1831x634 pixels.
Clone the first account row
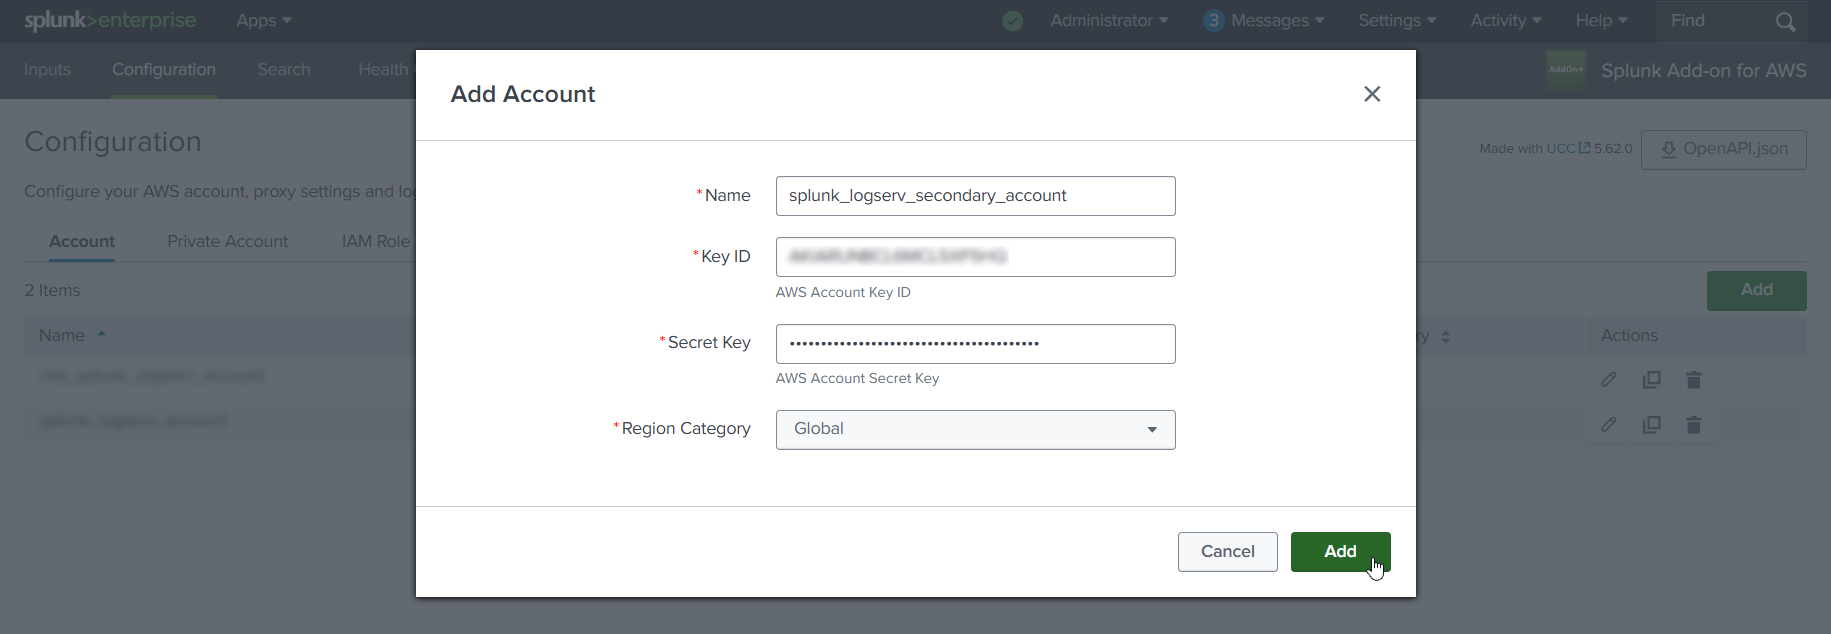pyautogui.click(x=1651, y=380)
